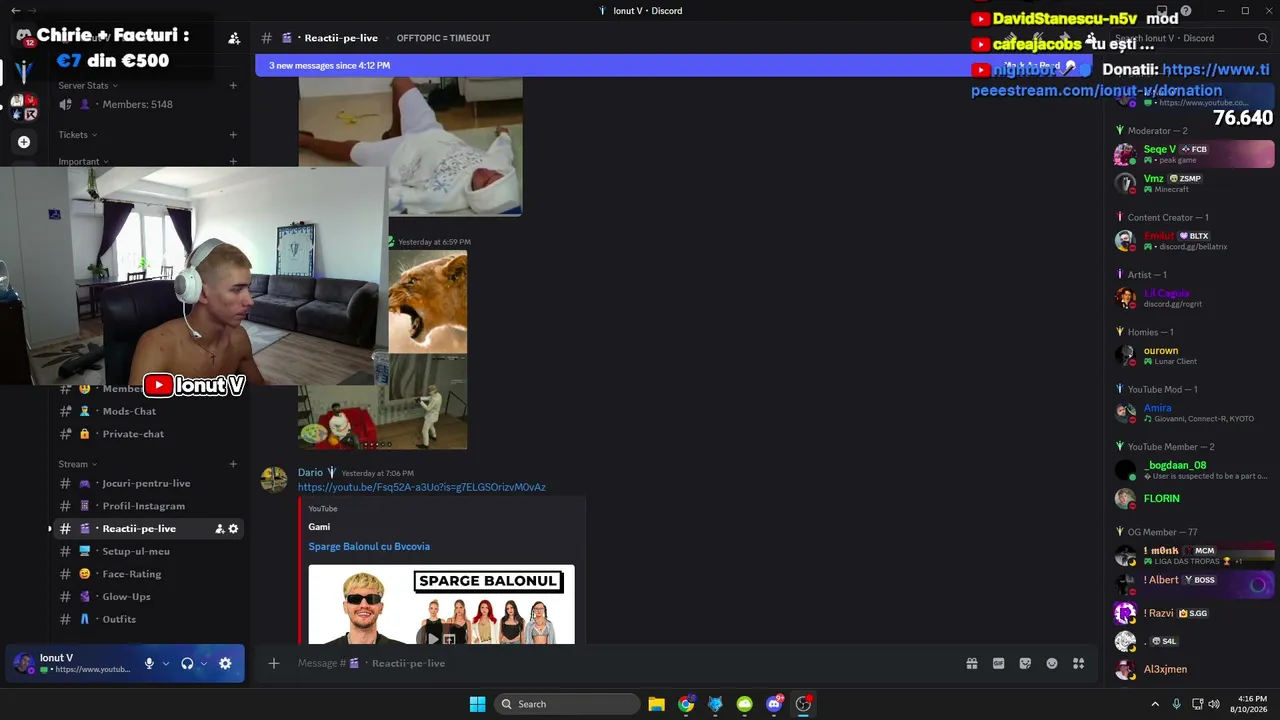Open the Private-chat channel
The width and height of the screenshot is (1280, 720).
click(149, 434)
